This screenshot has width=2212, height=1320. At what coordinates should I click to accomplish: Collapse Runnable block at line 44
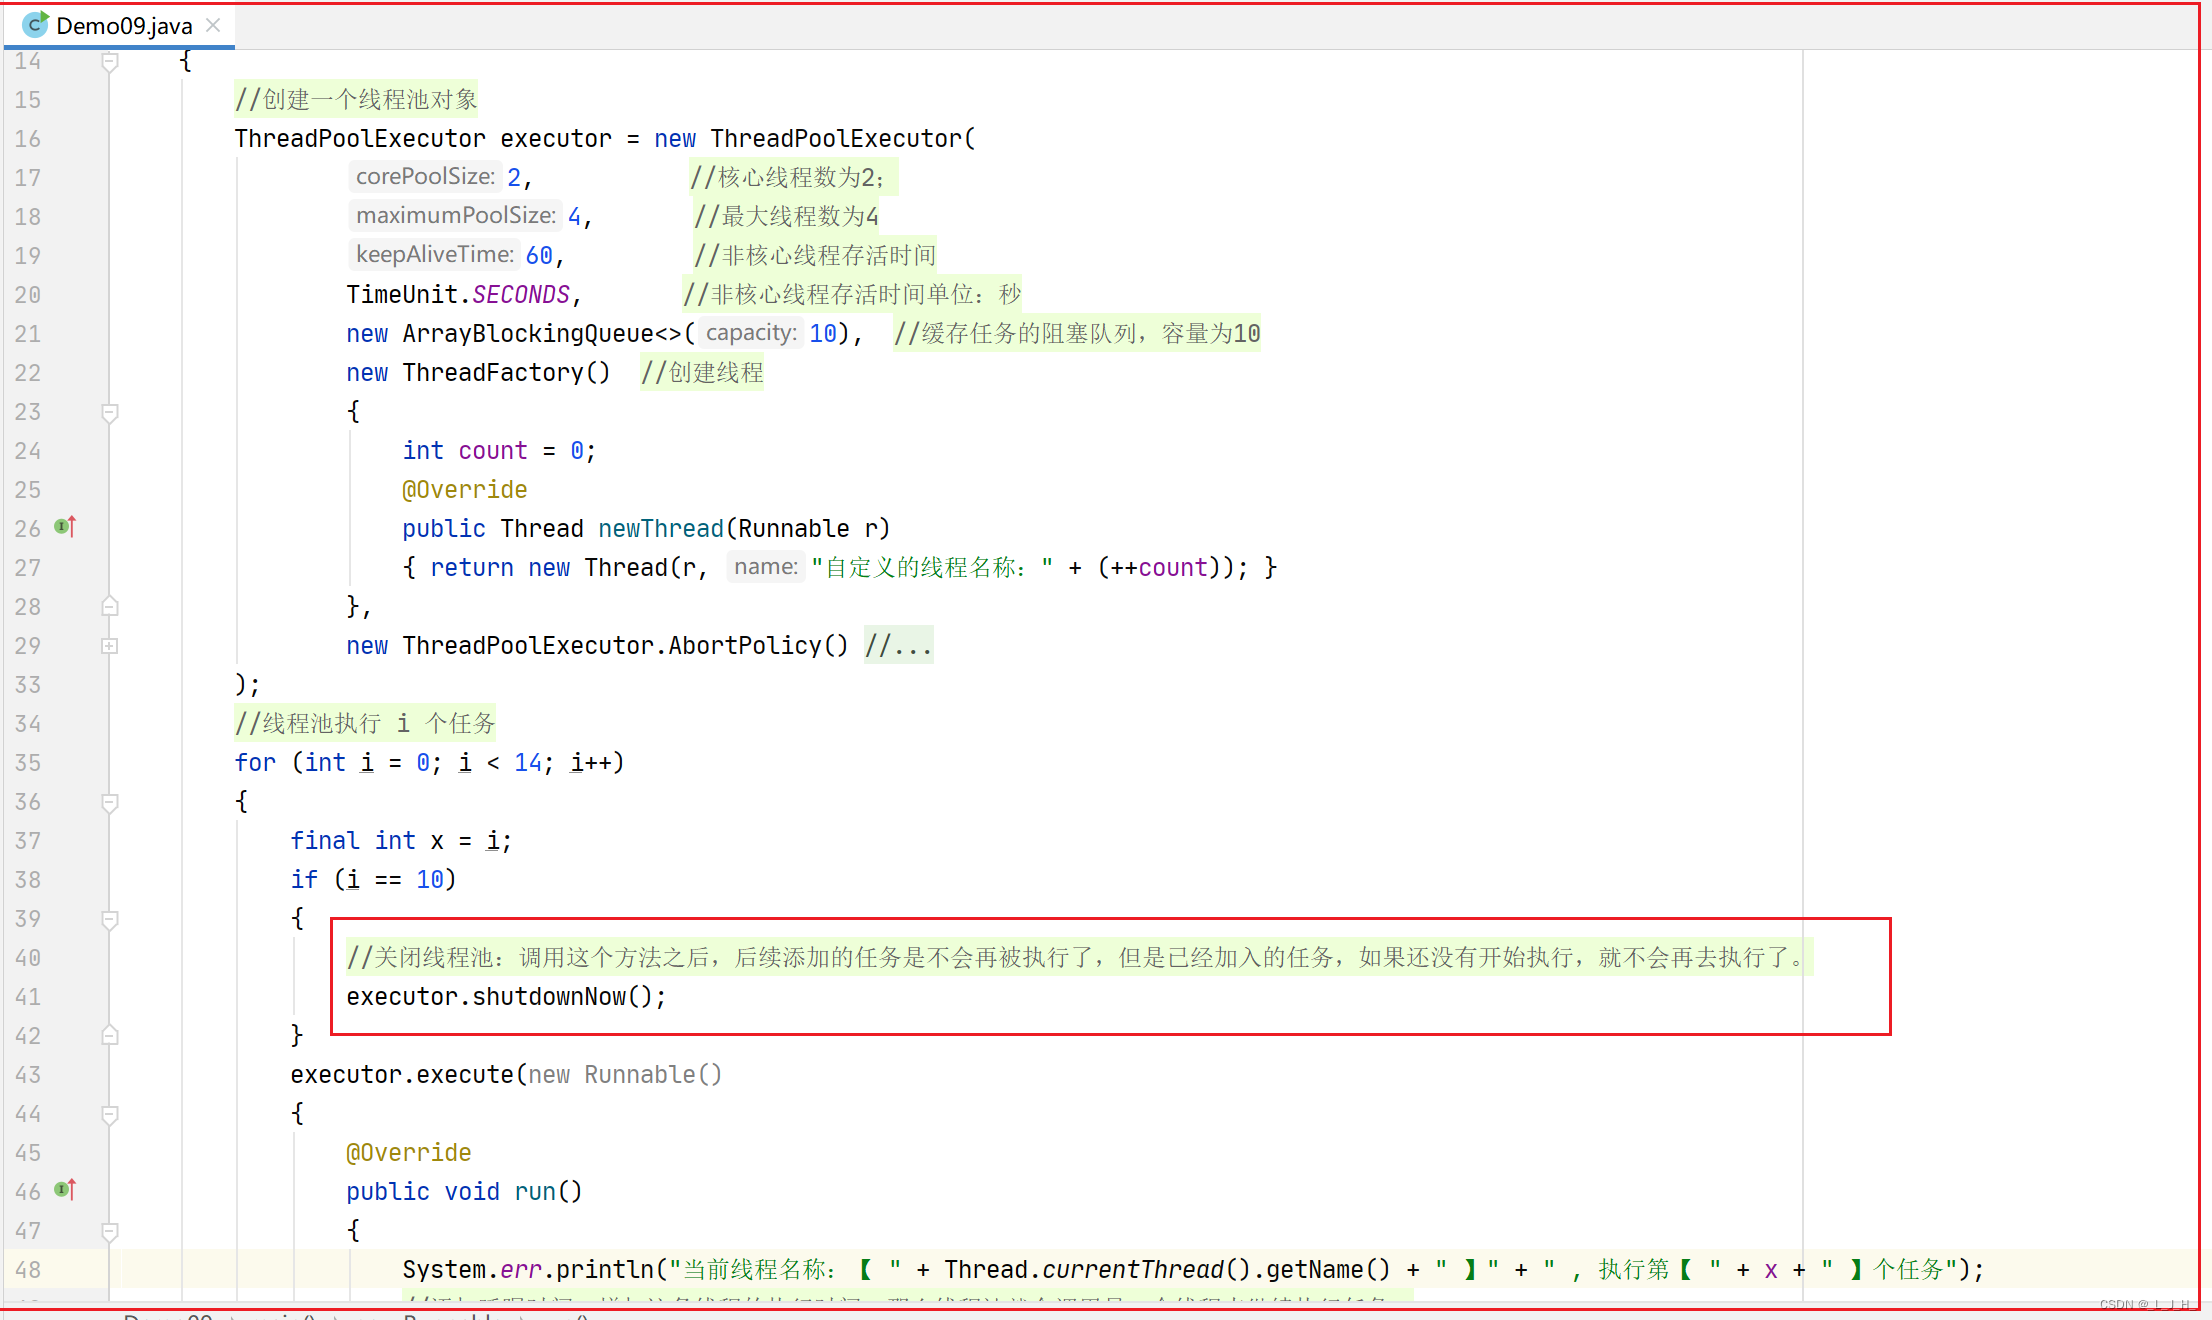(110, 1114)
